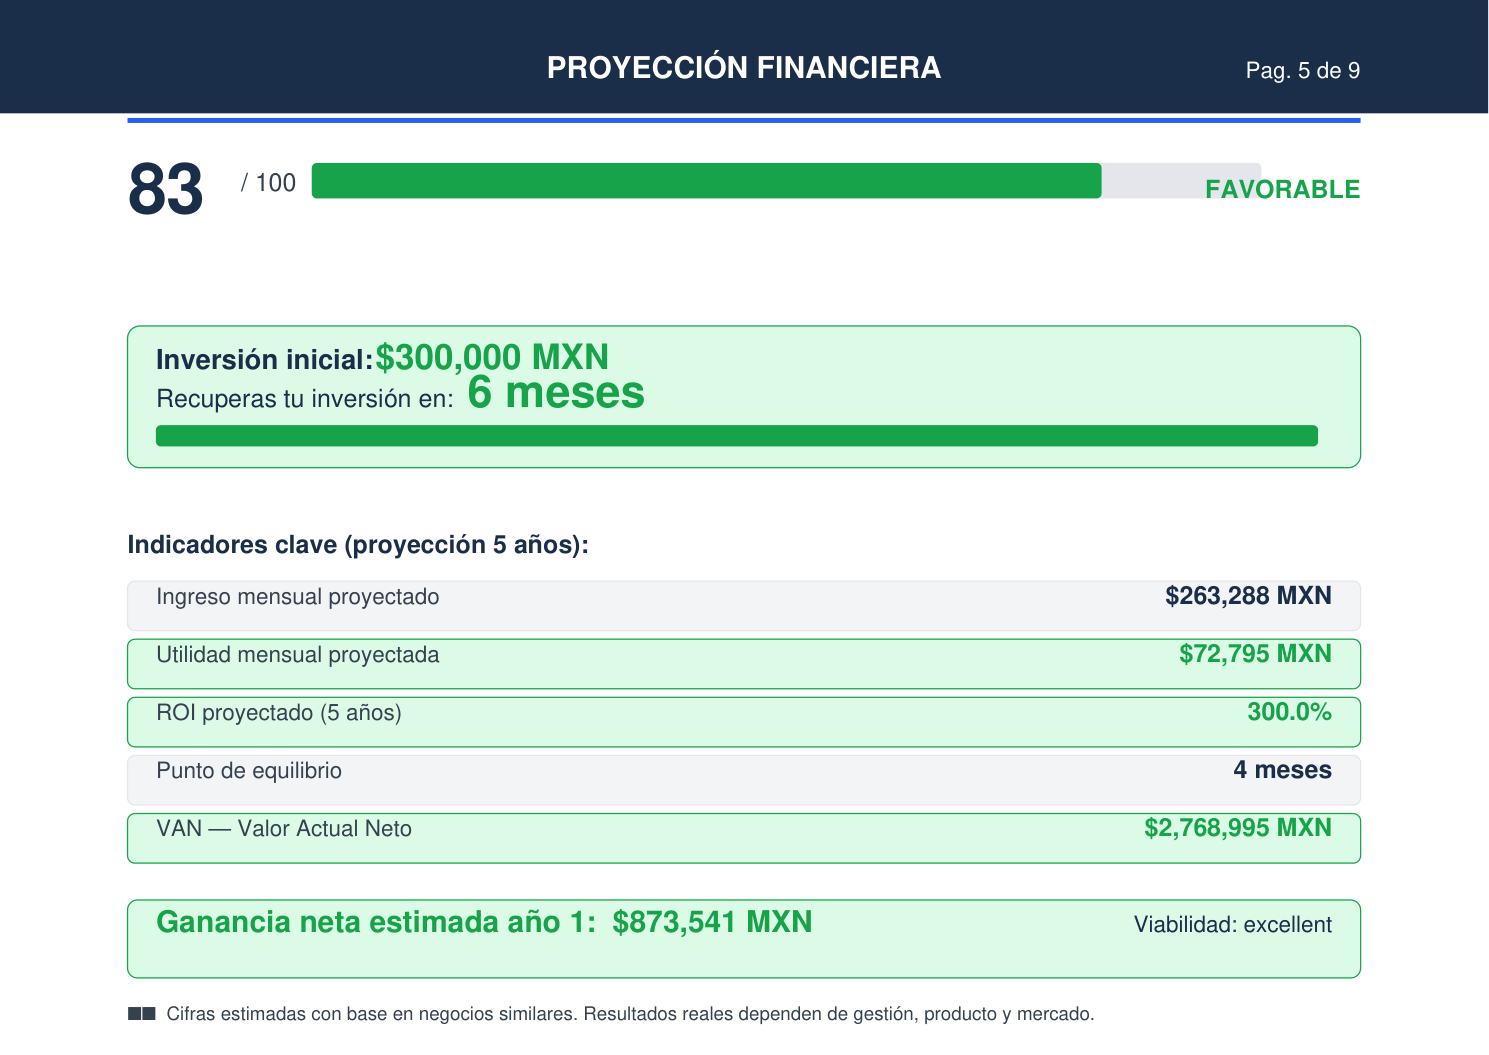
Task: Click the 'Indicadores clave (proyección 5 años):' heading
Action: [358, 545]
